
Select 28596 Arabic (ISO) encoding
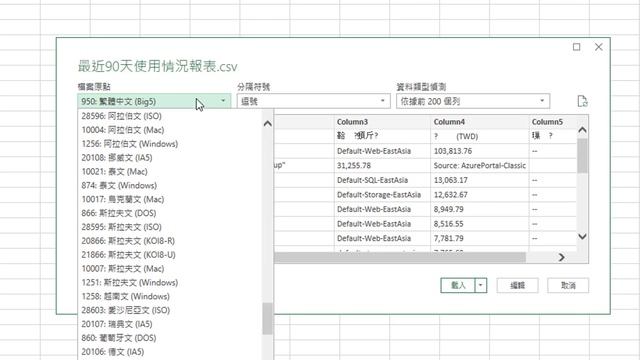coord(169,116)
